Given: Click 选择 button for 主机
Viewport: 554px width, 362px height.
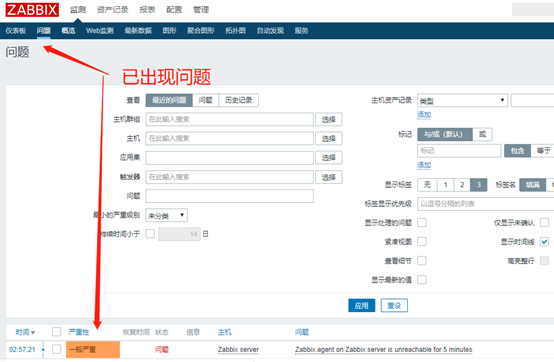Looking at the screenshot, I should pyautogui.click(x=329, y=138).
